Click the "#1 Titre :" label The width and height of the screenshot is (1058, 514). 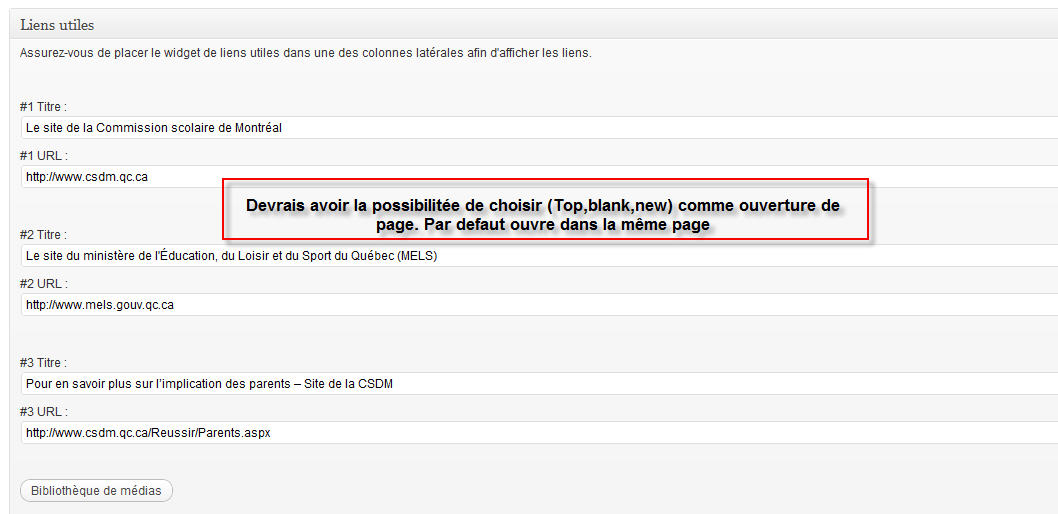tap(43, 107)
